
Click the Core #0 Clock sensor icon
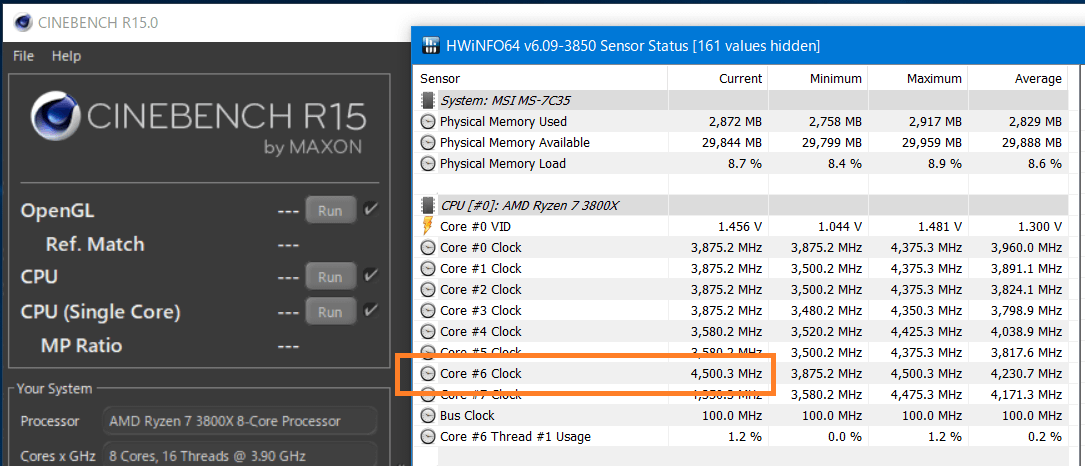(x=428, y=248)
